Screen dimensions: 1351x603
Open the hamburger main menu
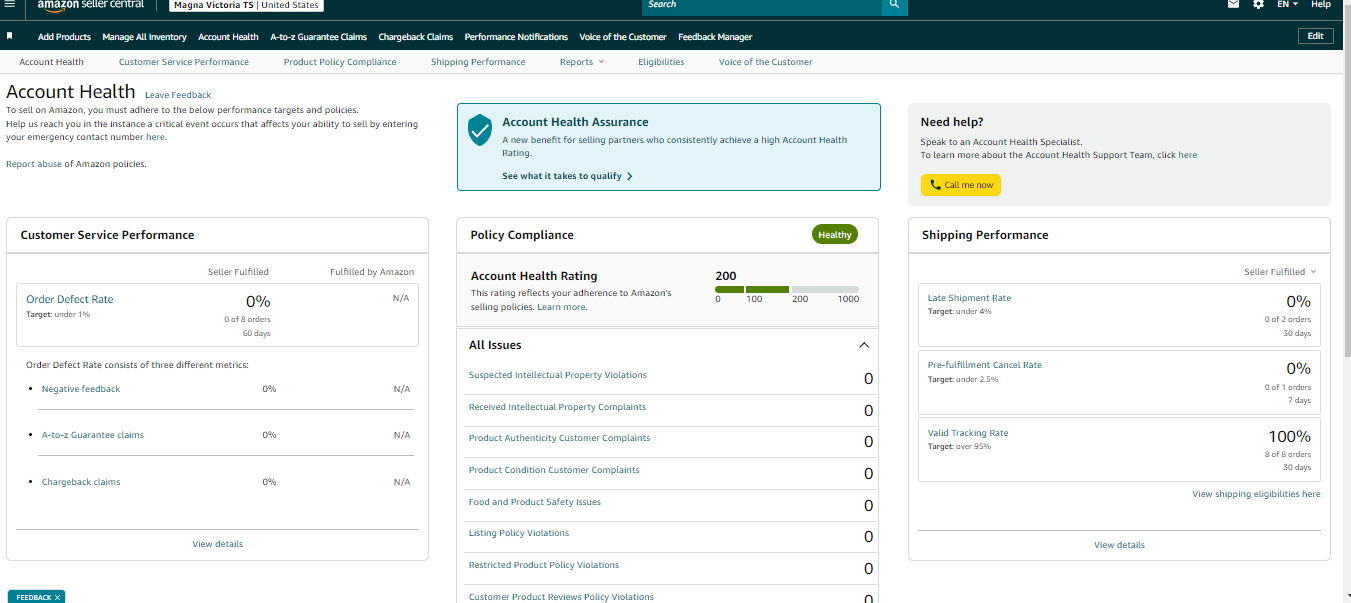10,5
